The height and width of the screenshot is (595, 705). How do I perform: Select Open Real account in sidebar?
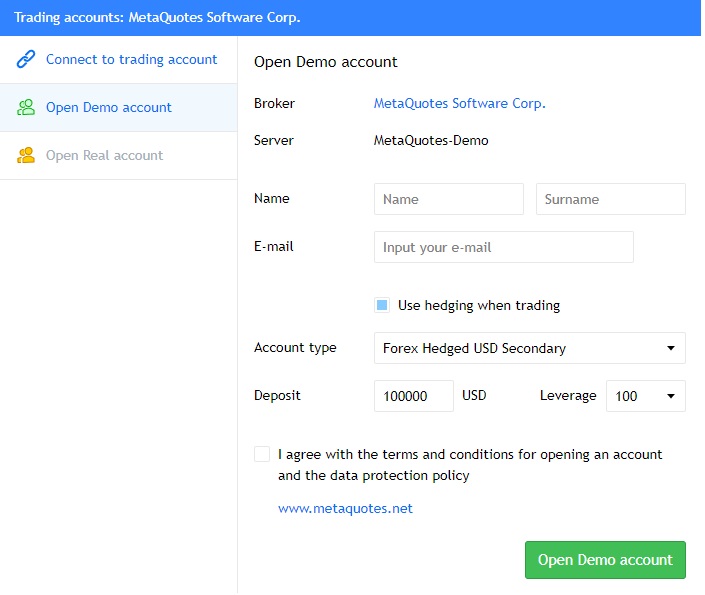104,156
